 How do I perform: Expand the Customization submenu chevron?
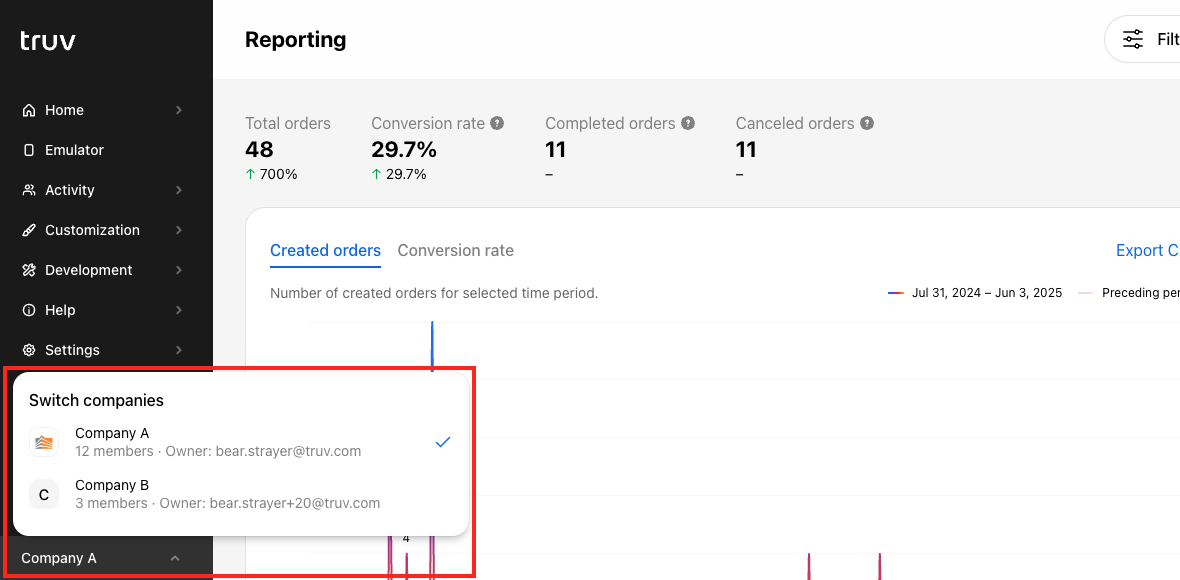179,230
